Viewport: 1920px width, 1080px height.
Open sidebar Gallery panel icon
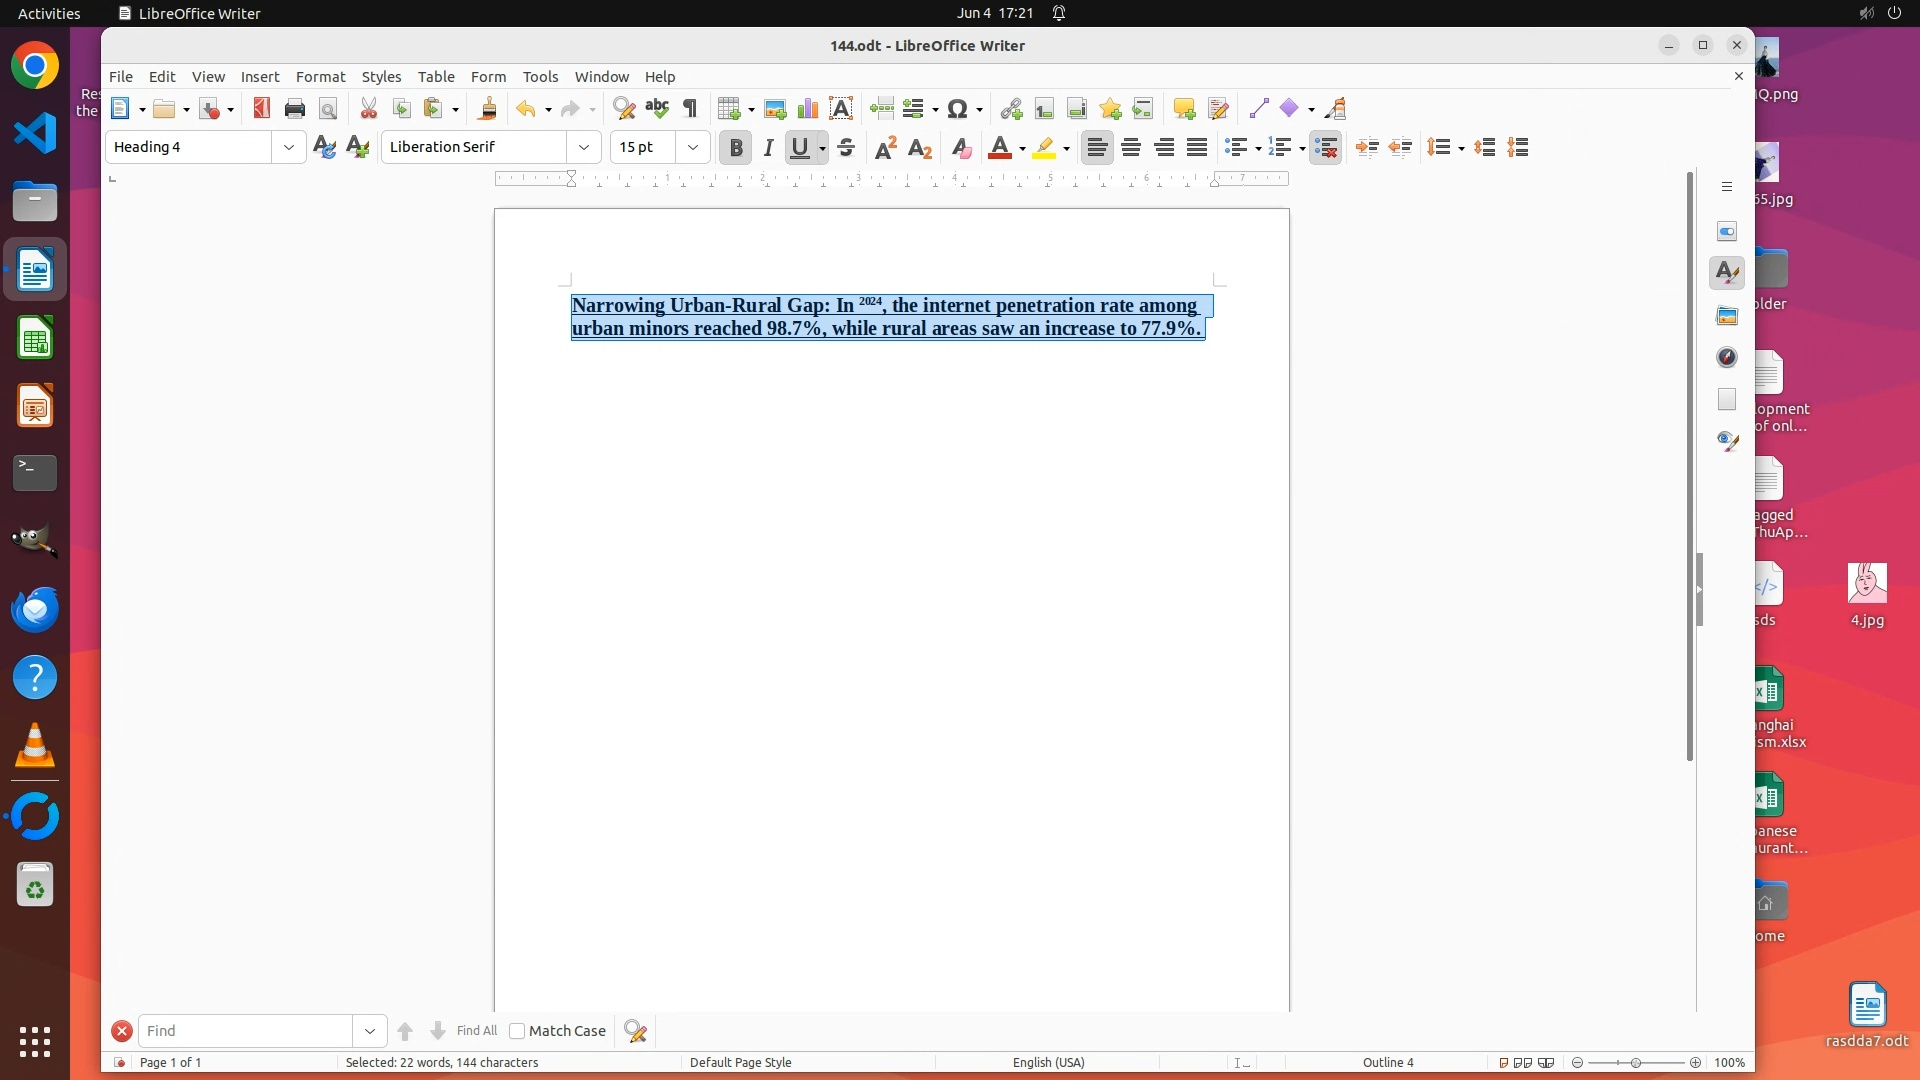[1727, 315]
